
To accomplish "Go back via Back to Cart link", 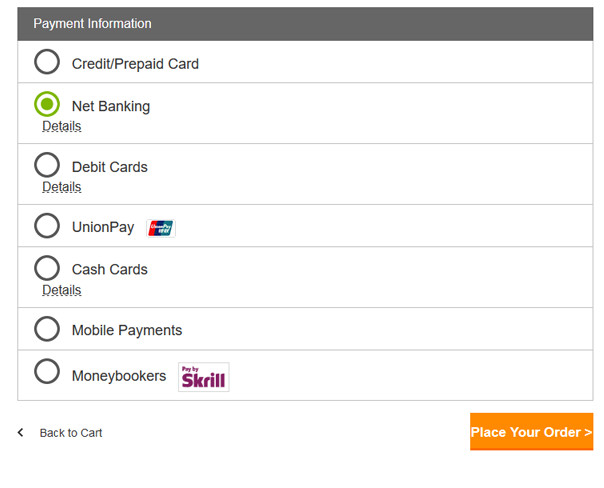I will [71, 433].
